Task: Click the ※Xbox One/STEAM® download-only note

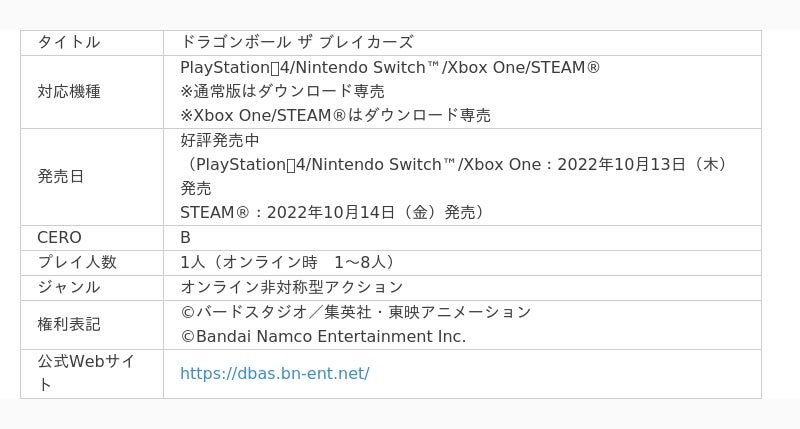Action: [335, 116]
